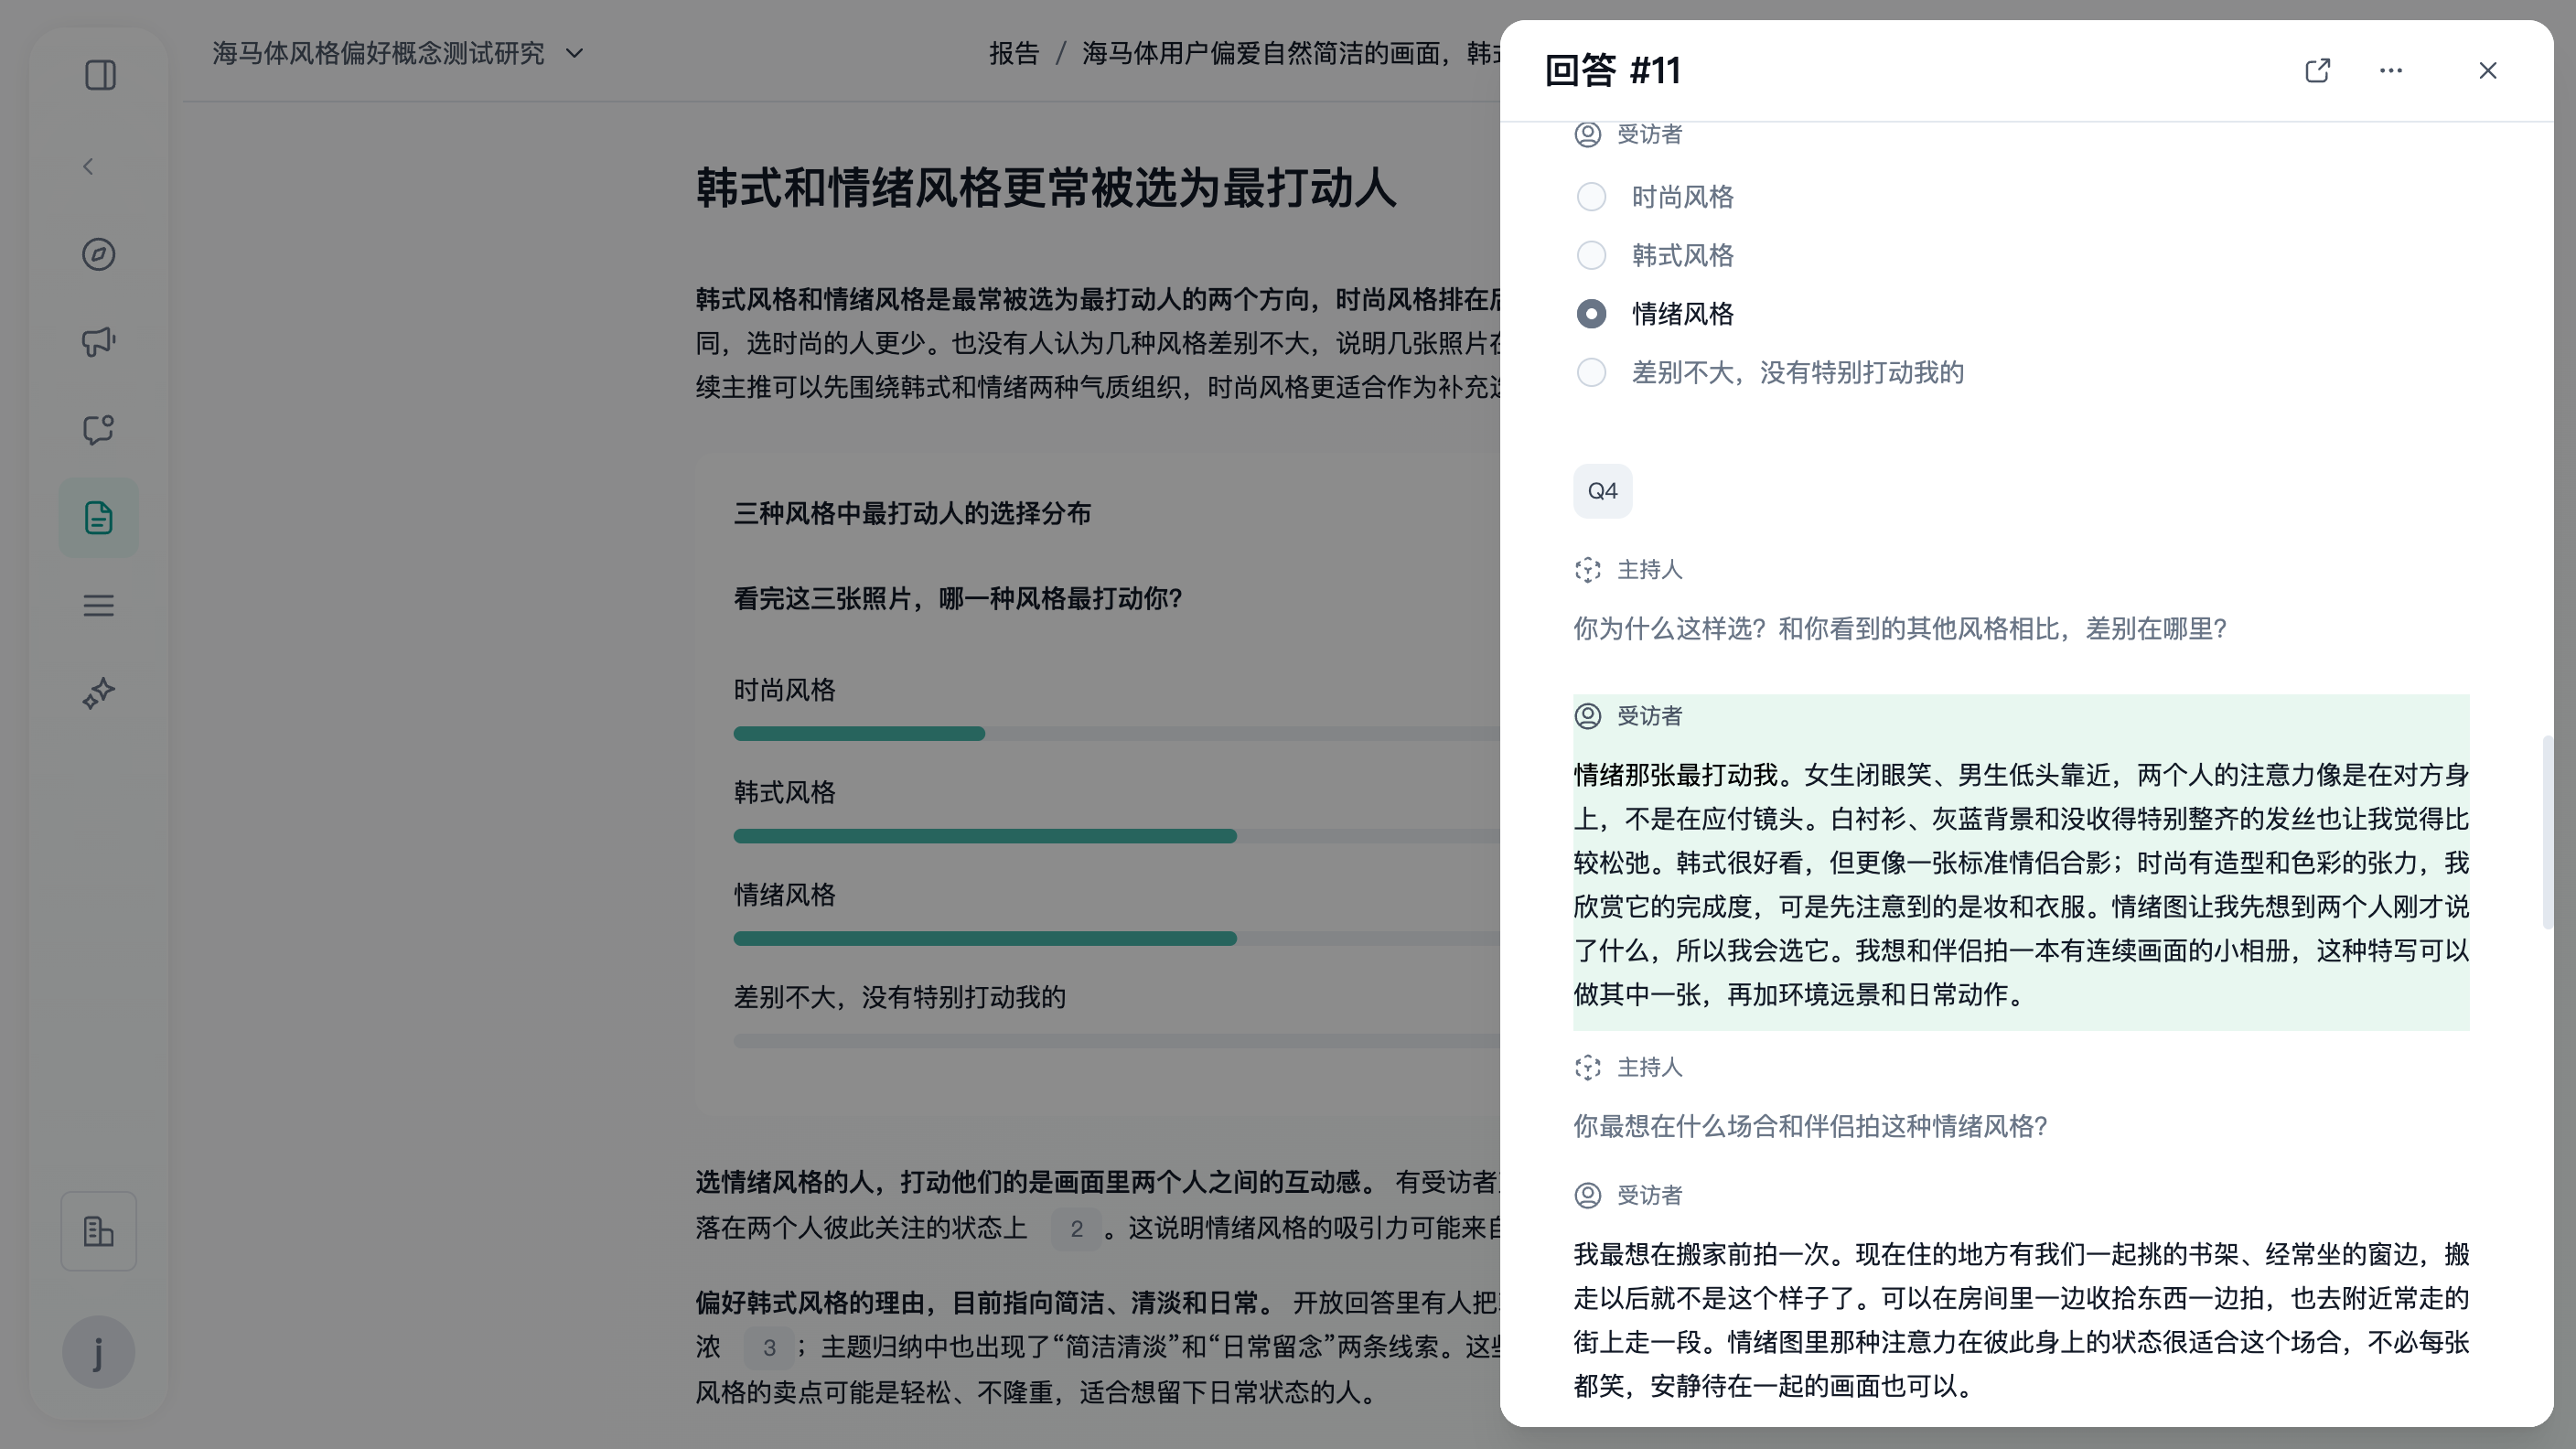2576x1449 pixels.
Task: Open the more options ellipsis menu
Action: click(2391, 70)
